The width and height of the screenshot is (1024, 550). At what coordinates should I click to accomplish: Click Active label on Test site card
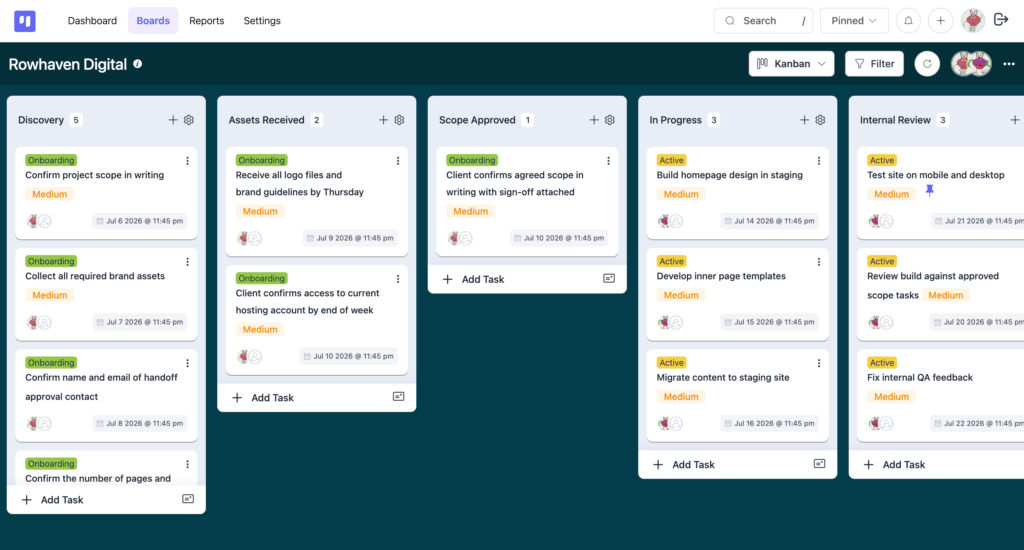tap(882, 160)
